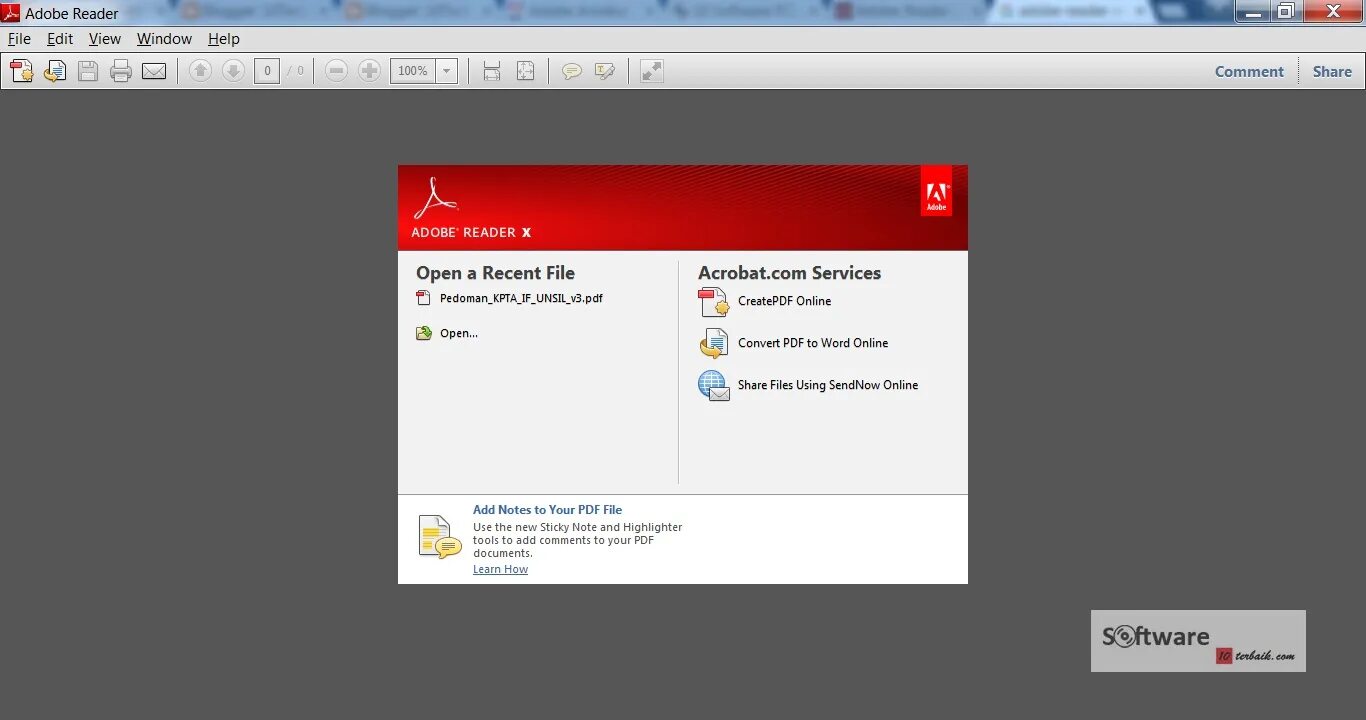Click the Open a Recent File heading
Viewport: 1366px width, 720px height.
coord(495,273)
